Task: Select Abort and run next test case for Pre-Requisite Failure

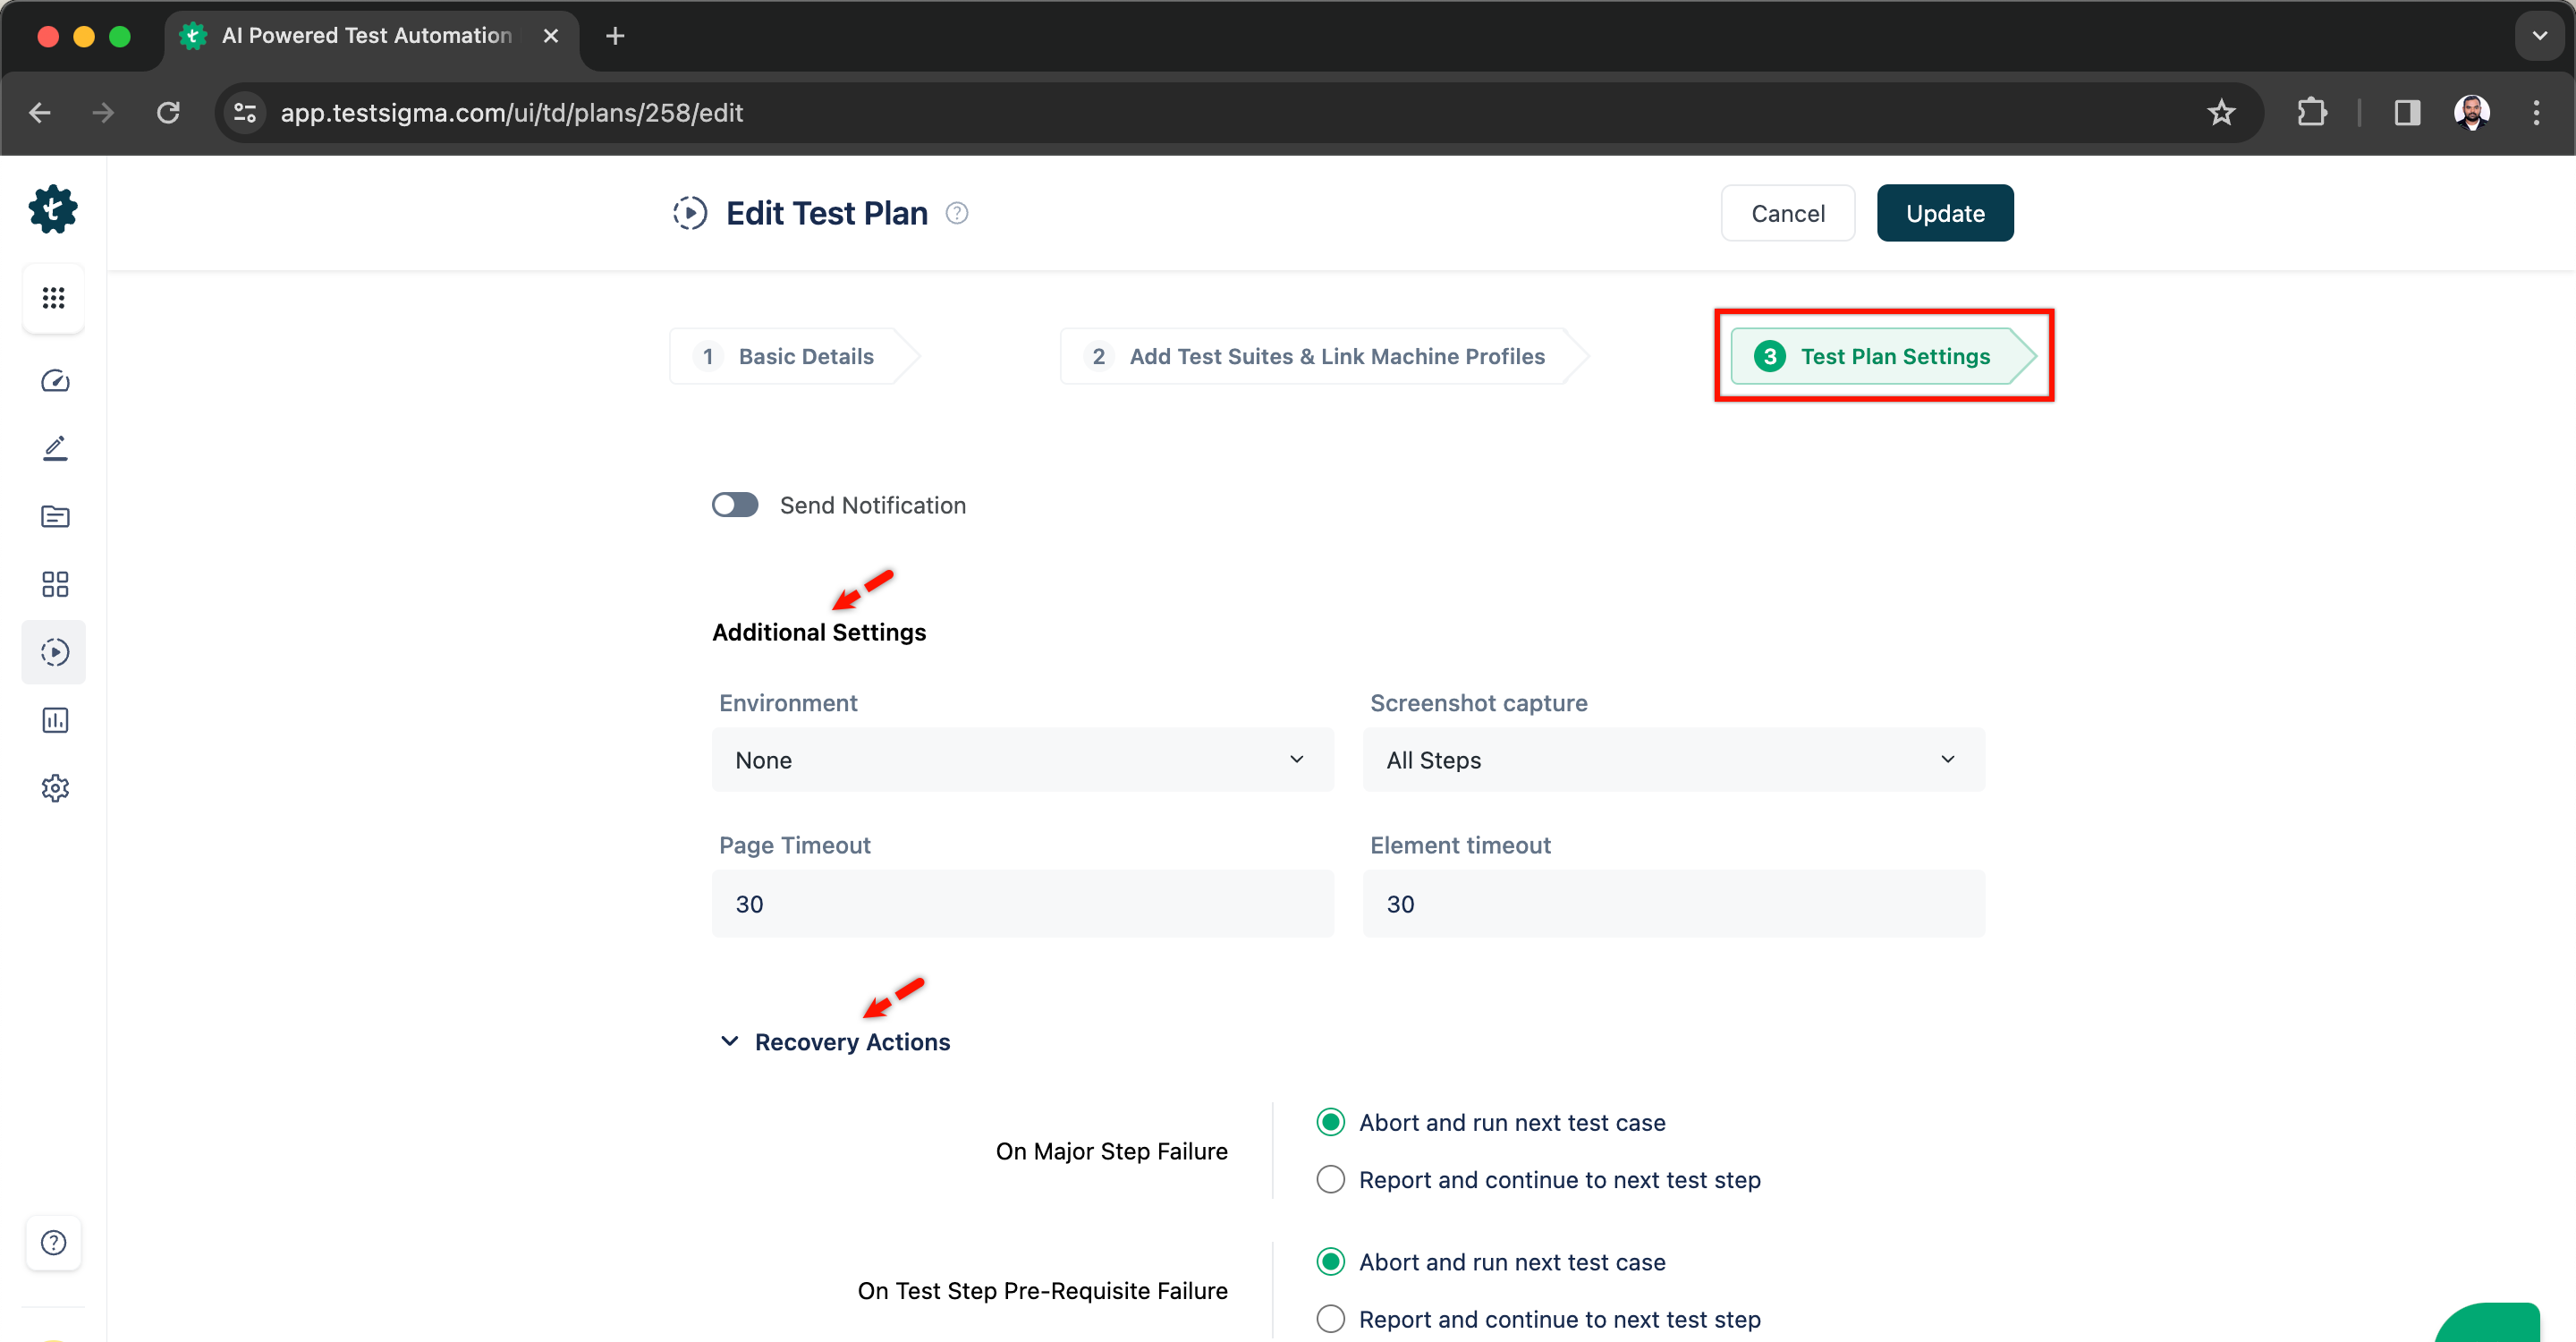Action: (x=1330, y=1262)
